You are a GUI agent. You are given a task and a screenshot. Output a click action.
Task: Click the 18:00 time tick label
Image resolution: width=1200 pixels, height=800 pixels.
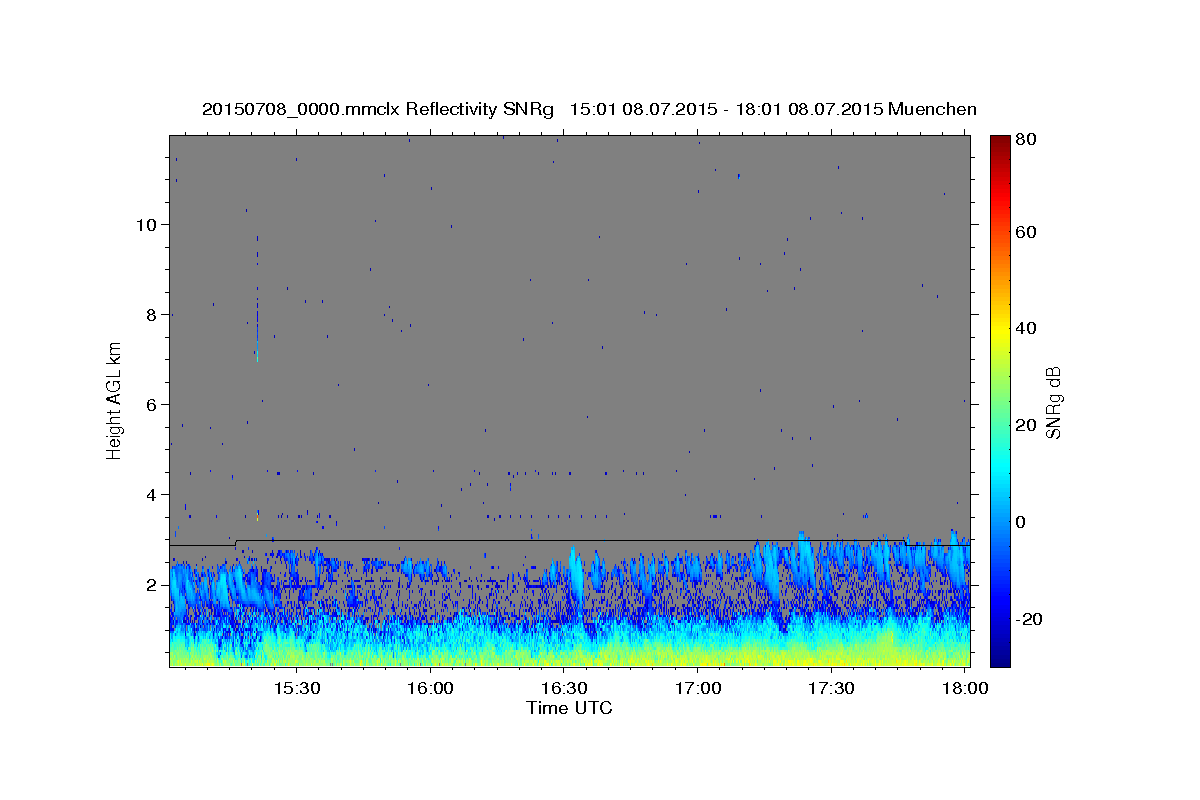965,689
